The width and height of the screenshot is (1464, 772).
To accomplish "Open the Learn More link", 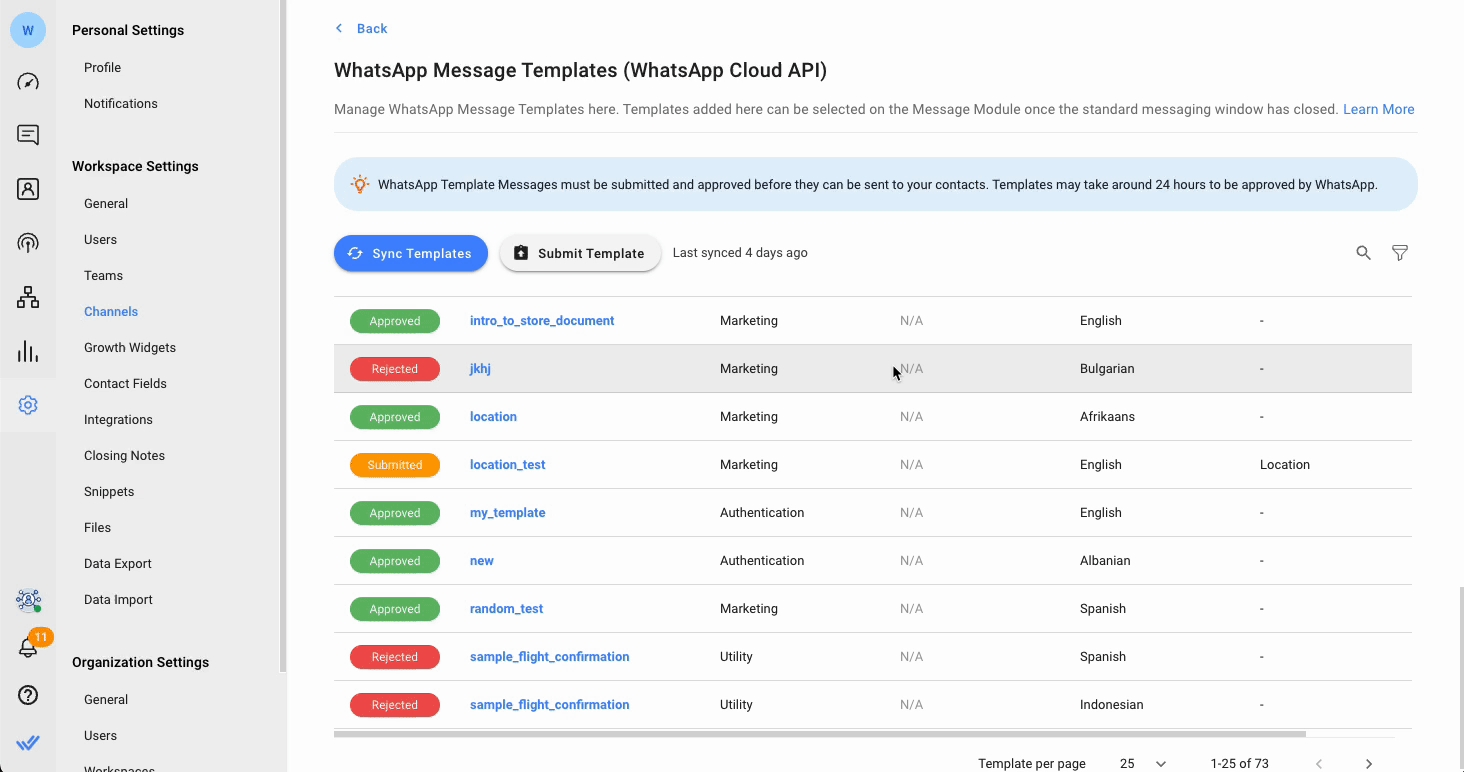I will click(x=1378, y=109).
